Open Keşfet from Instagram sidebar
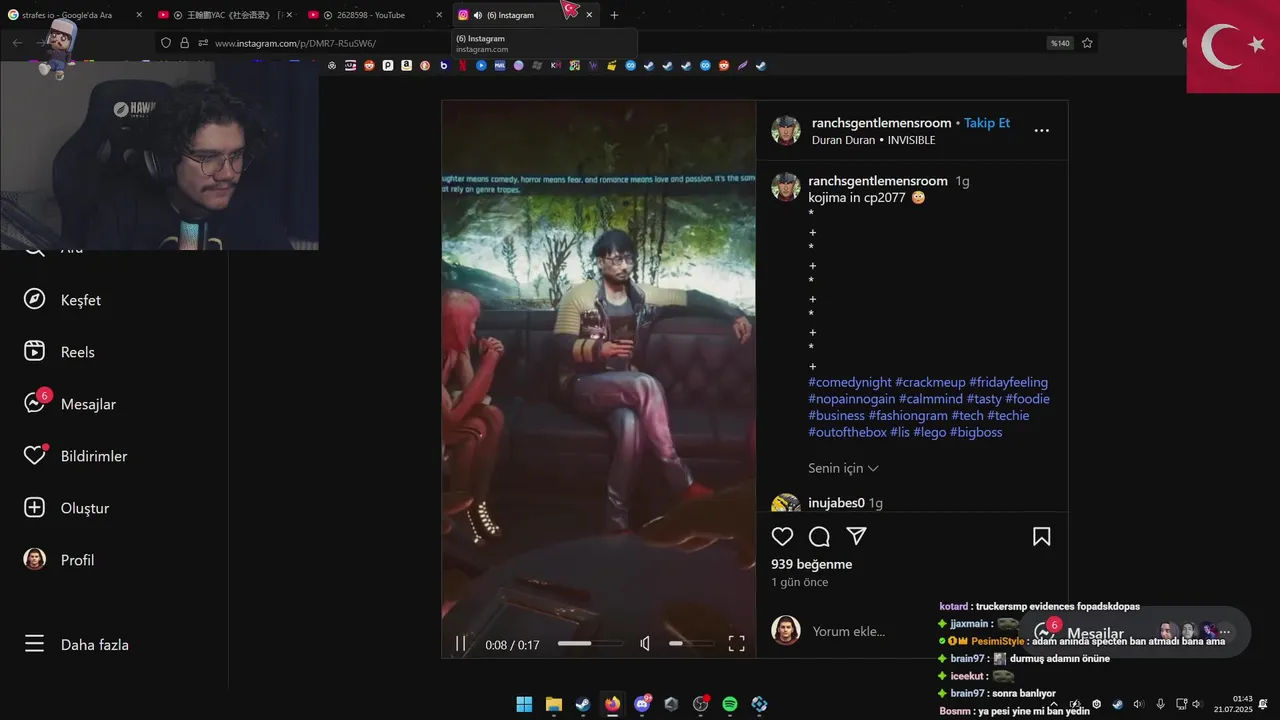The height and width of the screenshot is (720, 1280). coord(62,300)
